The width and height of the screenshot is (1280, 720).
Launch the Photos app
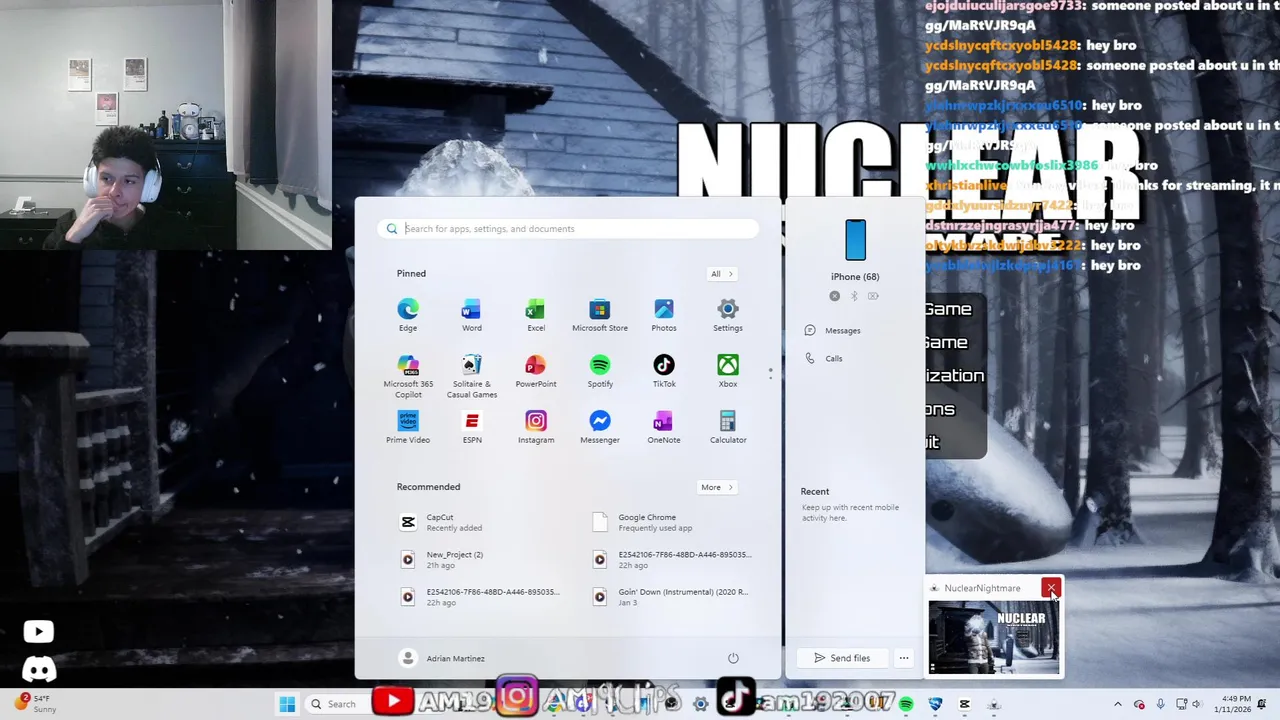(664, 315)
